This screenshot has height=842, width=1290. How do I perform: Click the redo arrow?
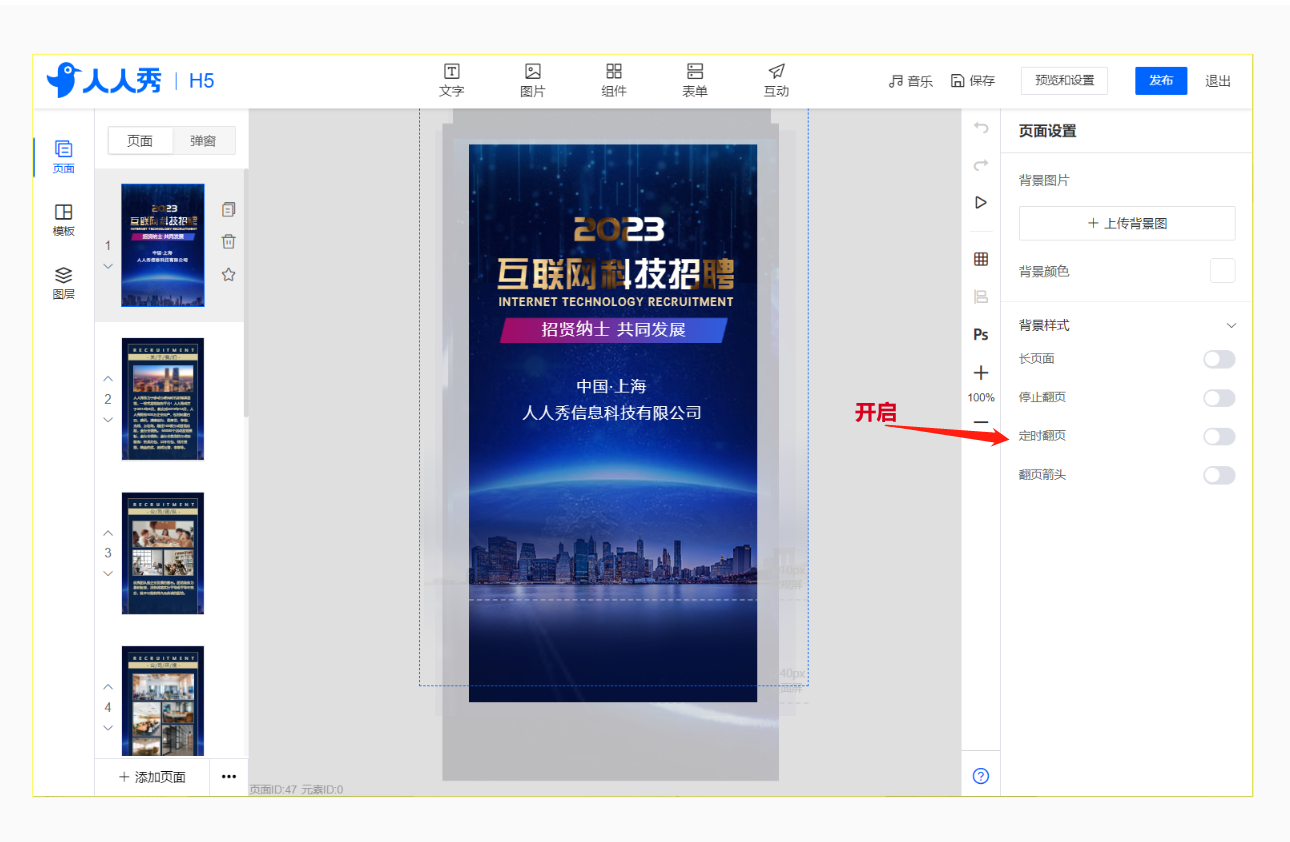coord(981,165)
